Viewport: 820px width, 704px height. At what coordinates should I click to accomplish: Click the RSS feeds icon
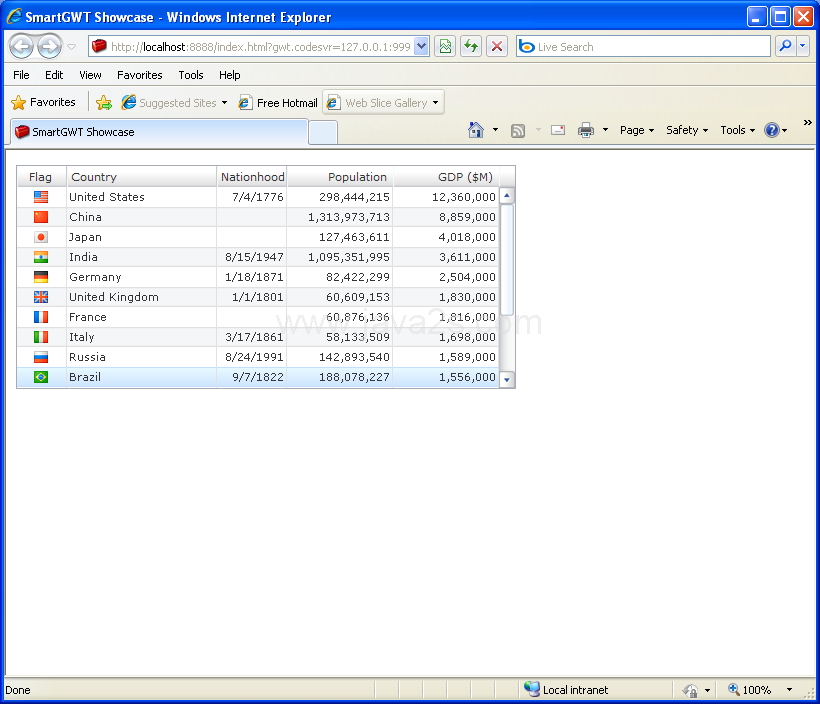pos(518,130)
